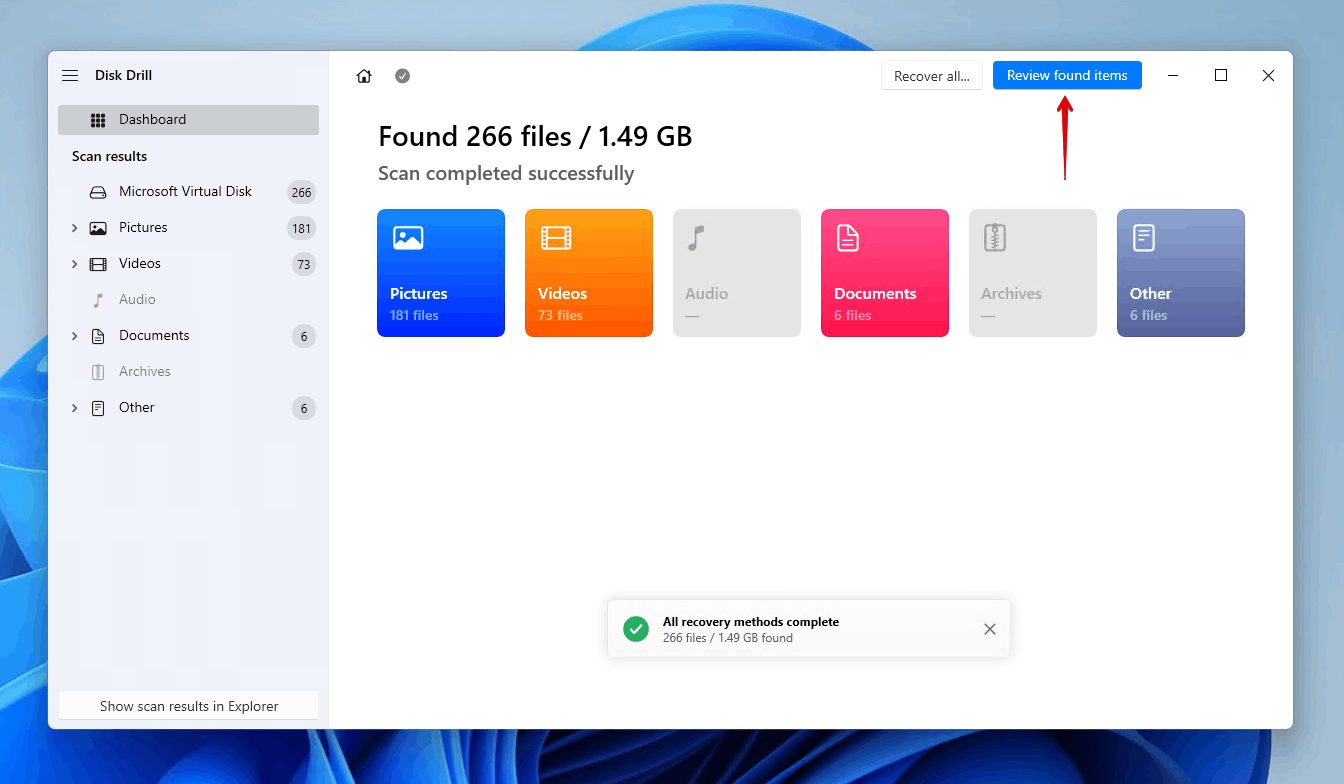Open the gray Audio category card

[x=737, y=273]
